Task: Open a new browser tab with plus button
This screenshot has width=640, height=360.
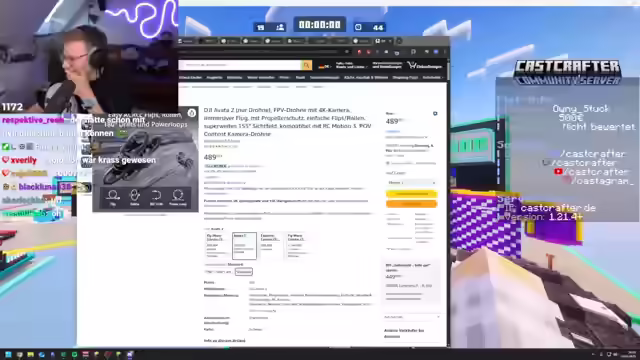Action: tap(399, 41)
